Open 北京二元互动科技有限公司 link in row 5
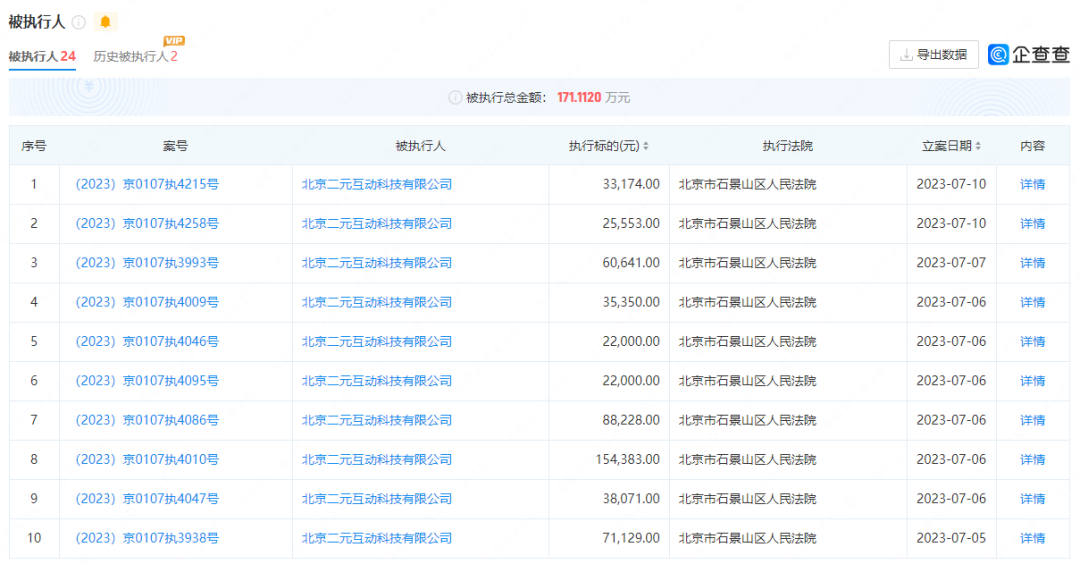The image size is (1080, 564). [x=377, y=342]
